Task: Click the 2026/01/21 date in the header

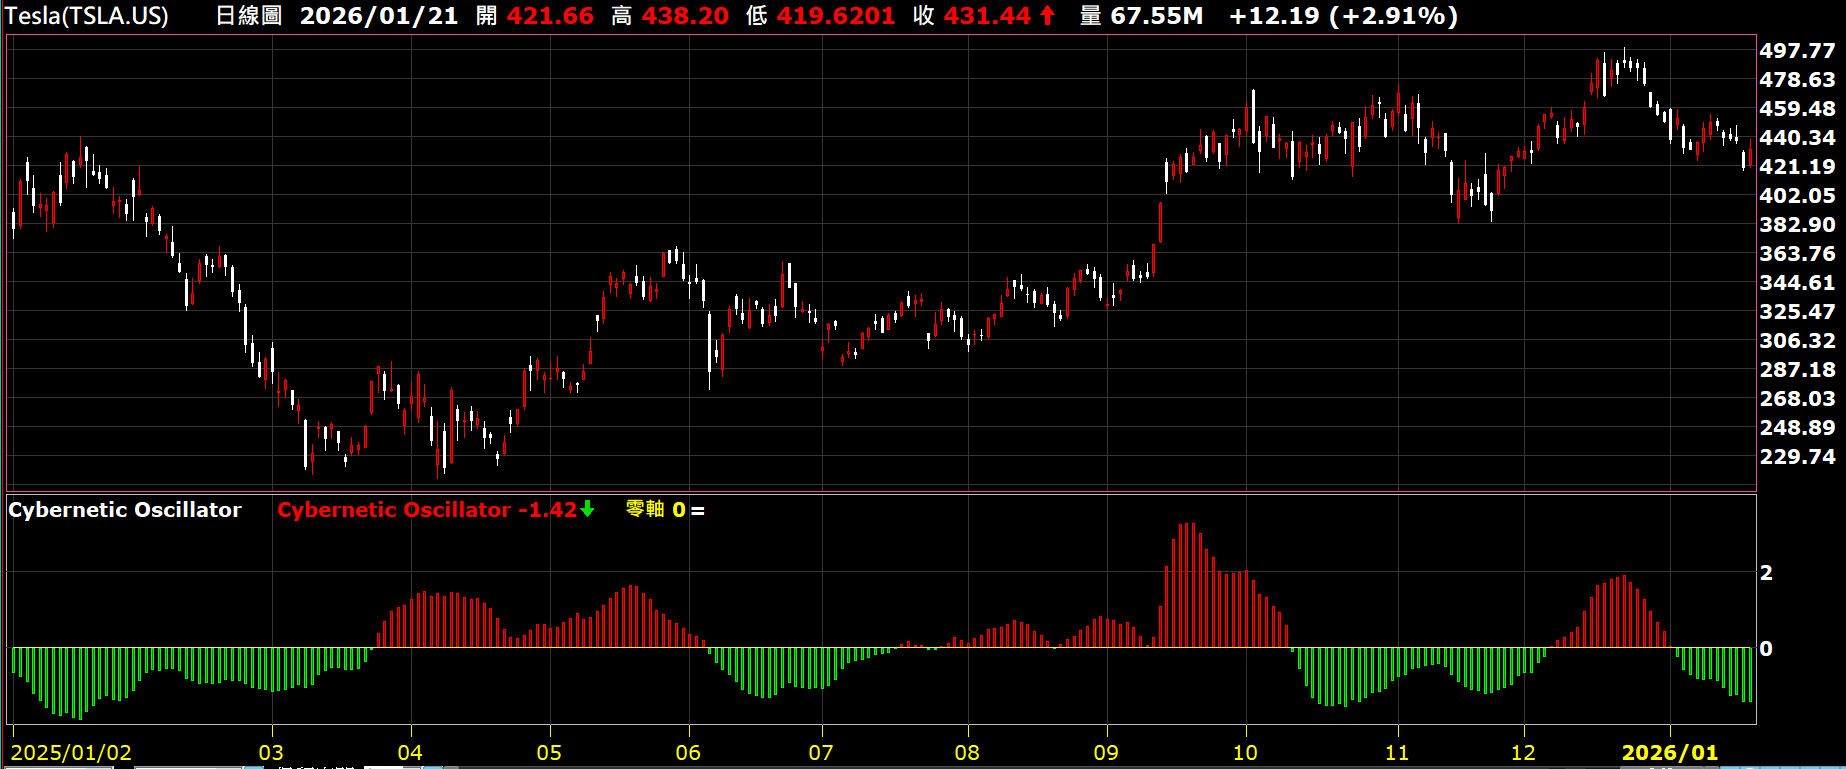Action: pyautogui.click(x=379, y=16)
